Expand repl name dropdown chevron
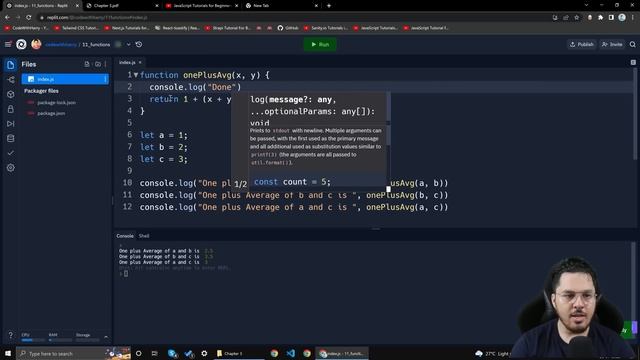640x360 pixels. tap(128, 44)
